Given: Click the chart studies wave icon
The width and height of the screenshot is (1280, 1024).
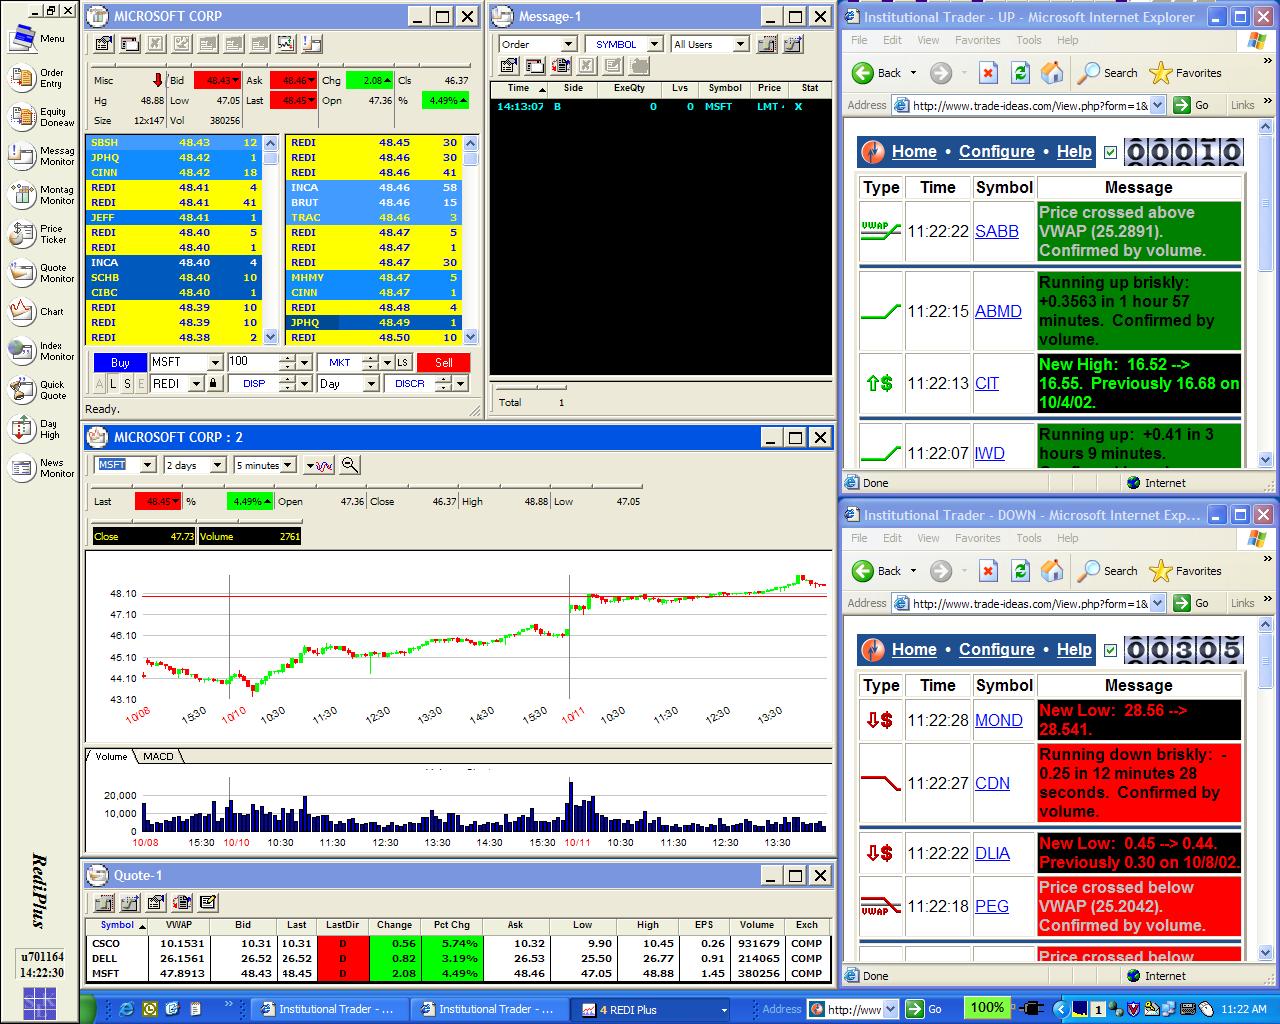Looking at the screenshot, I should 319,465.
